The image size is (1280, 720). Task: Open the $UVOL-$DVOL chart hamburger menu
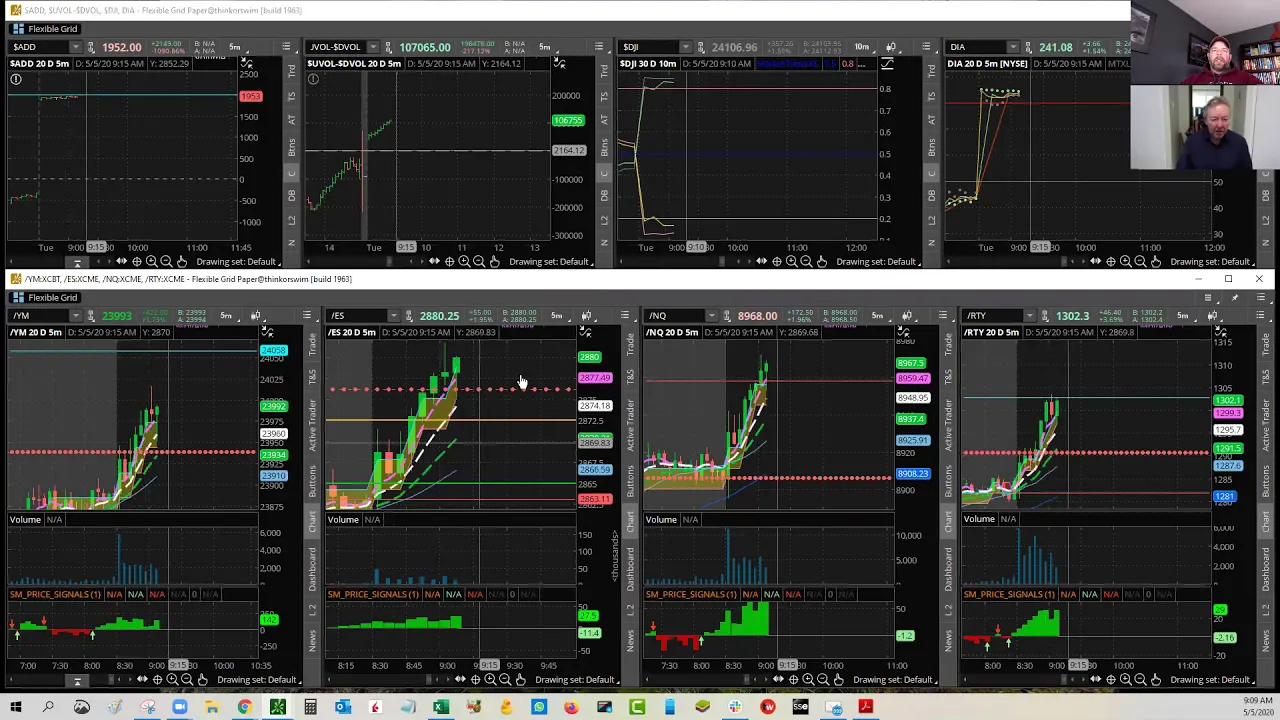click(598, 47)
